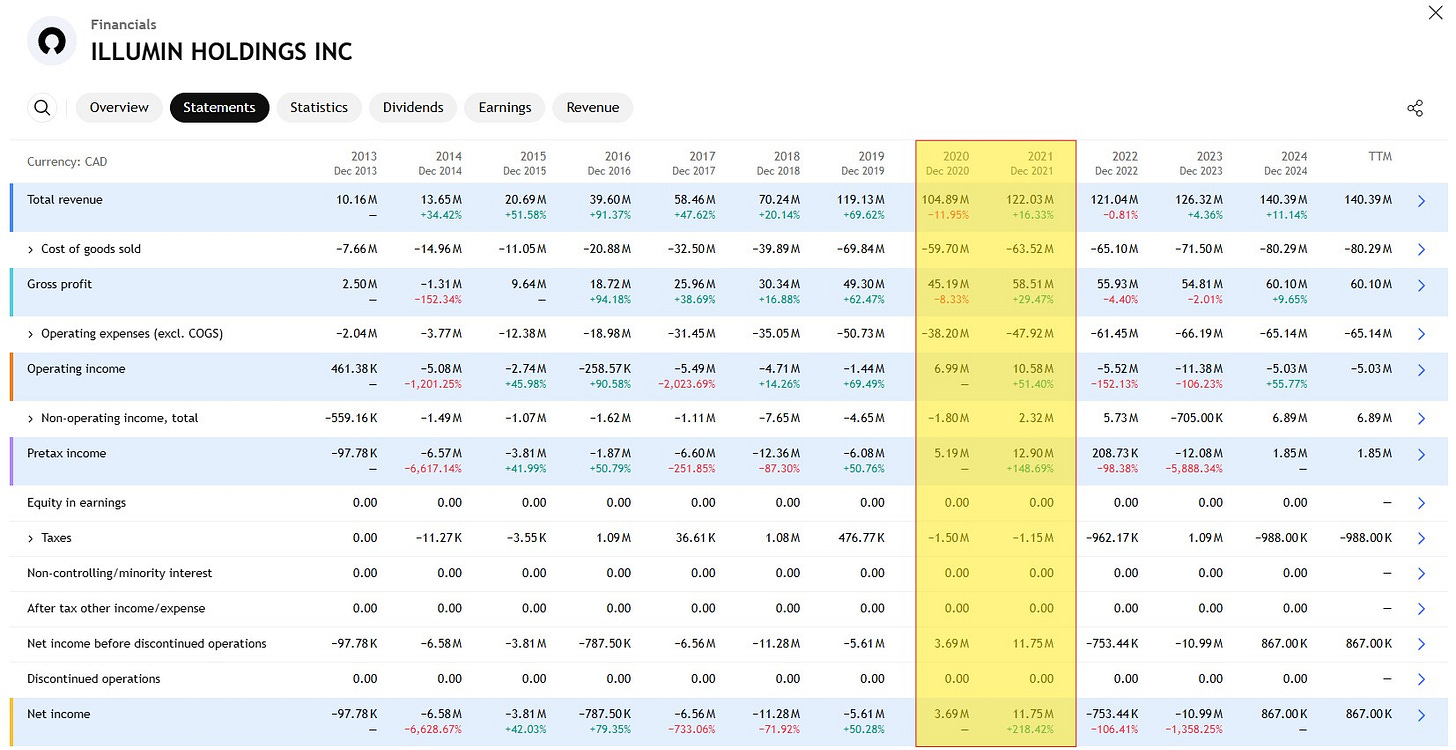1456x750 pixels.
Task: Open Pretax income row right arrow
Action: (1422, 455)
